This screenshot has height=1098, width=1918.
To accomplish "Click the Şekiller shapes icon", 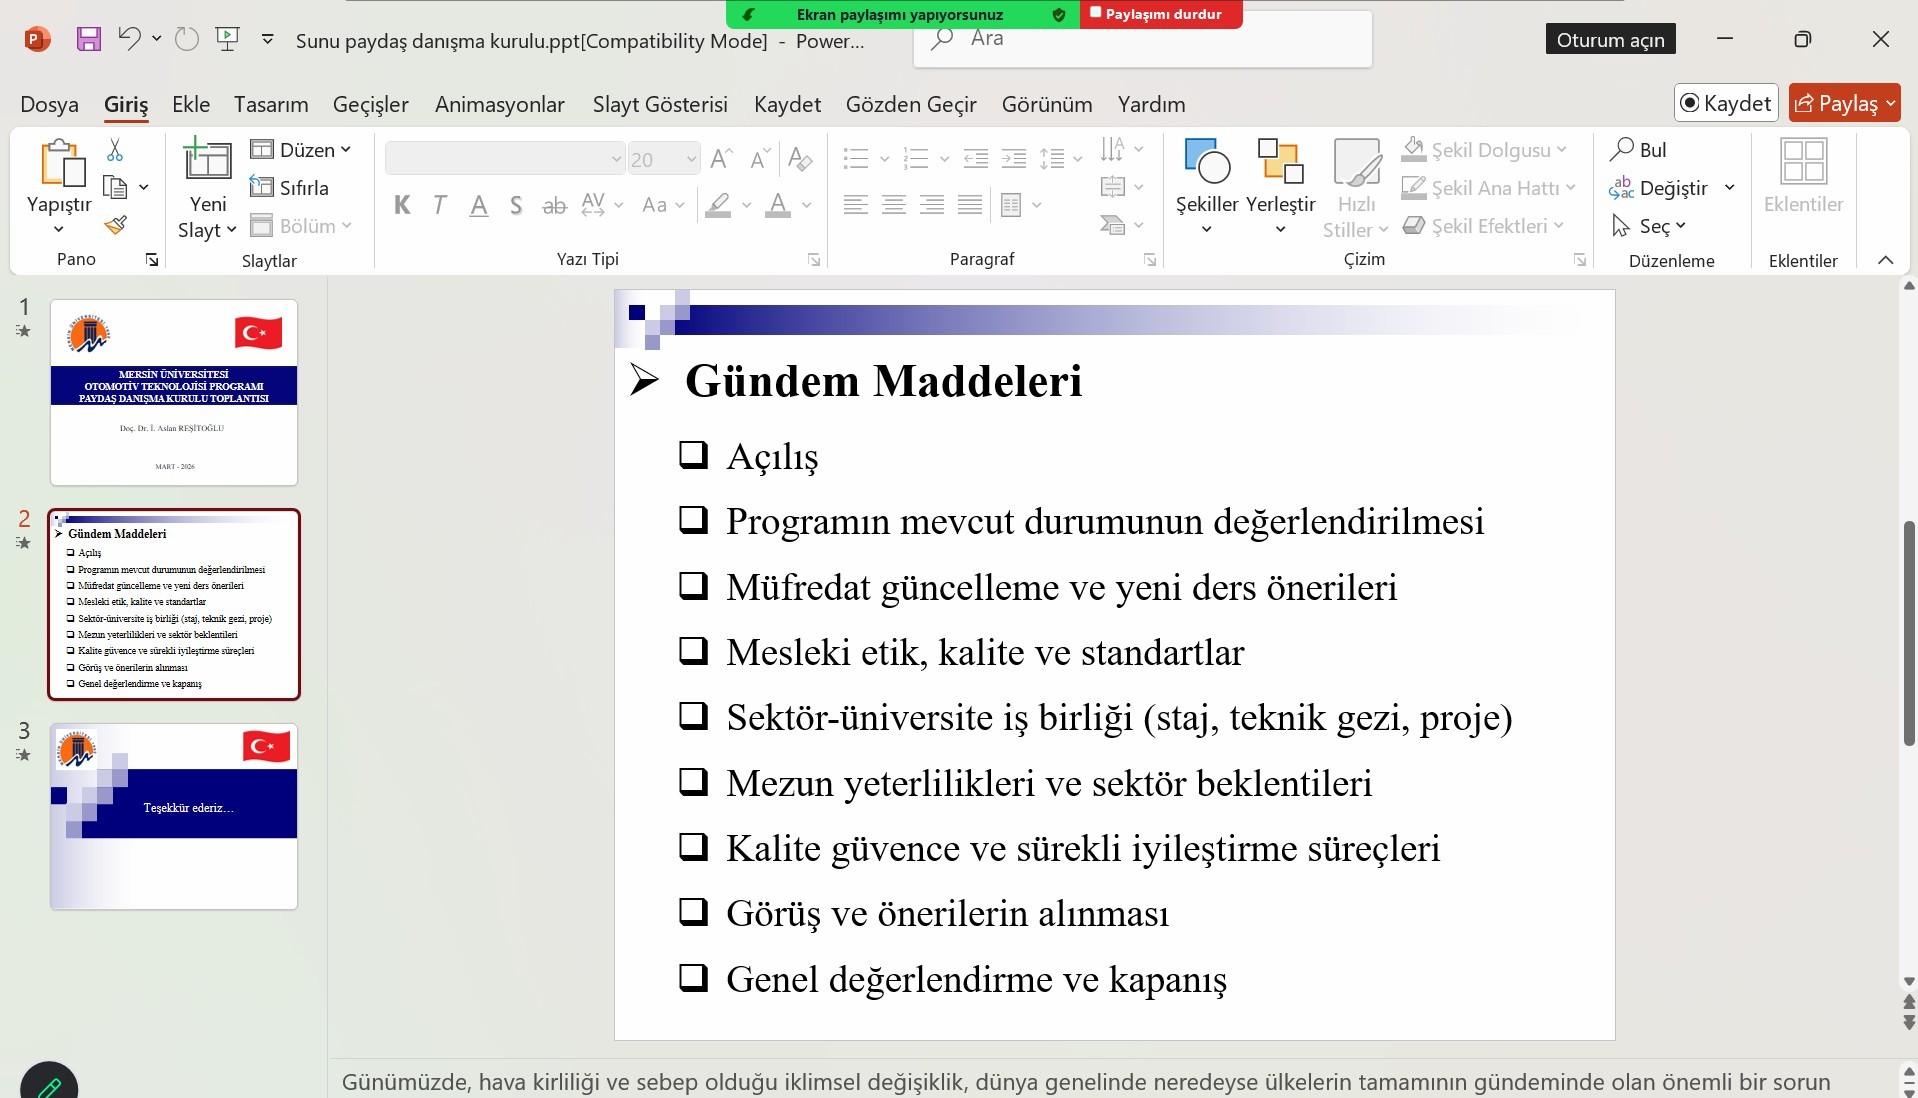I will 1206,162.
